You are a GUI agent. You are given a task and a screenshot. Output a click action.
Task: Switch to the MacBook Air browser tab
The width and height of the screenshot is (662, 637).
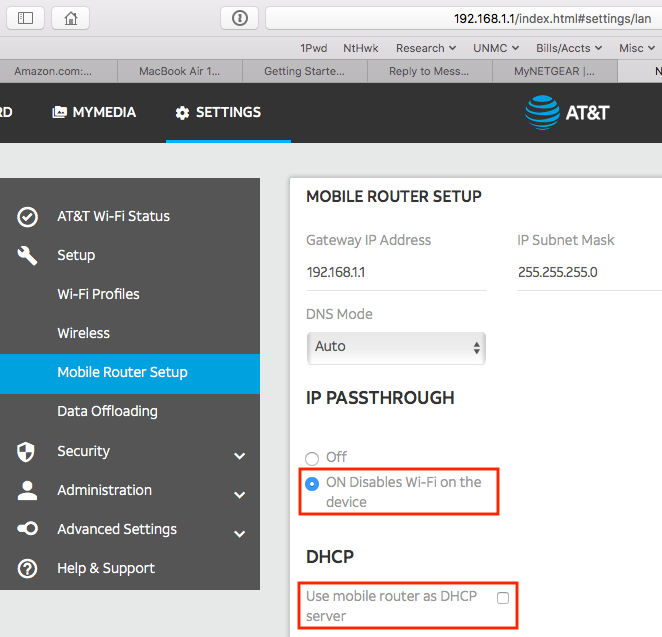click(180, 71)
